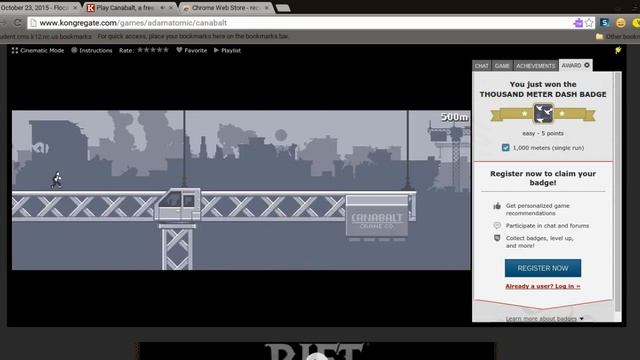Viewport: 640px width, 360px height.
Task: Click the chat bubble icon in register list
Action: click(x=497, y=225)
